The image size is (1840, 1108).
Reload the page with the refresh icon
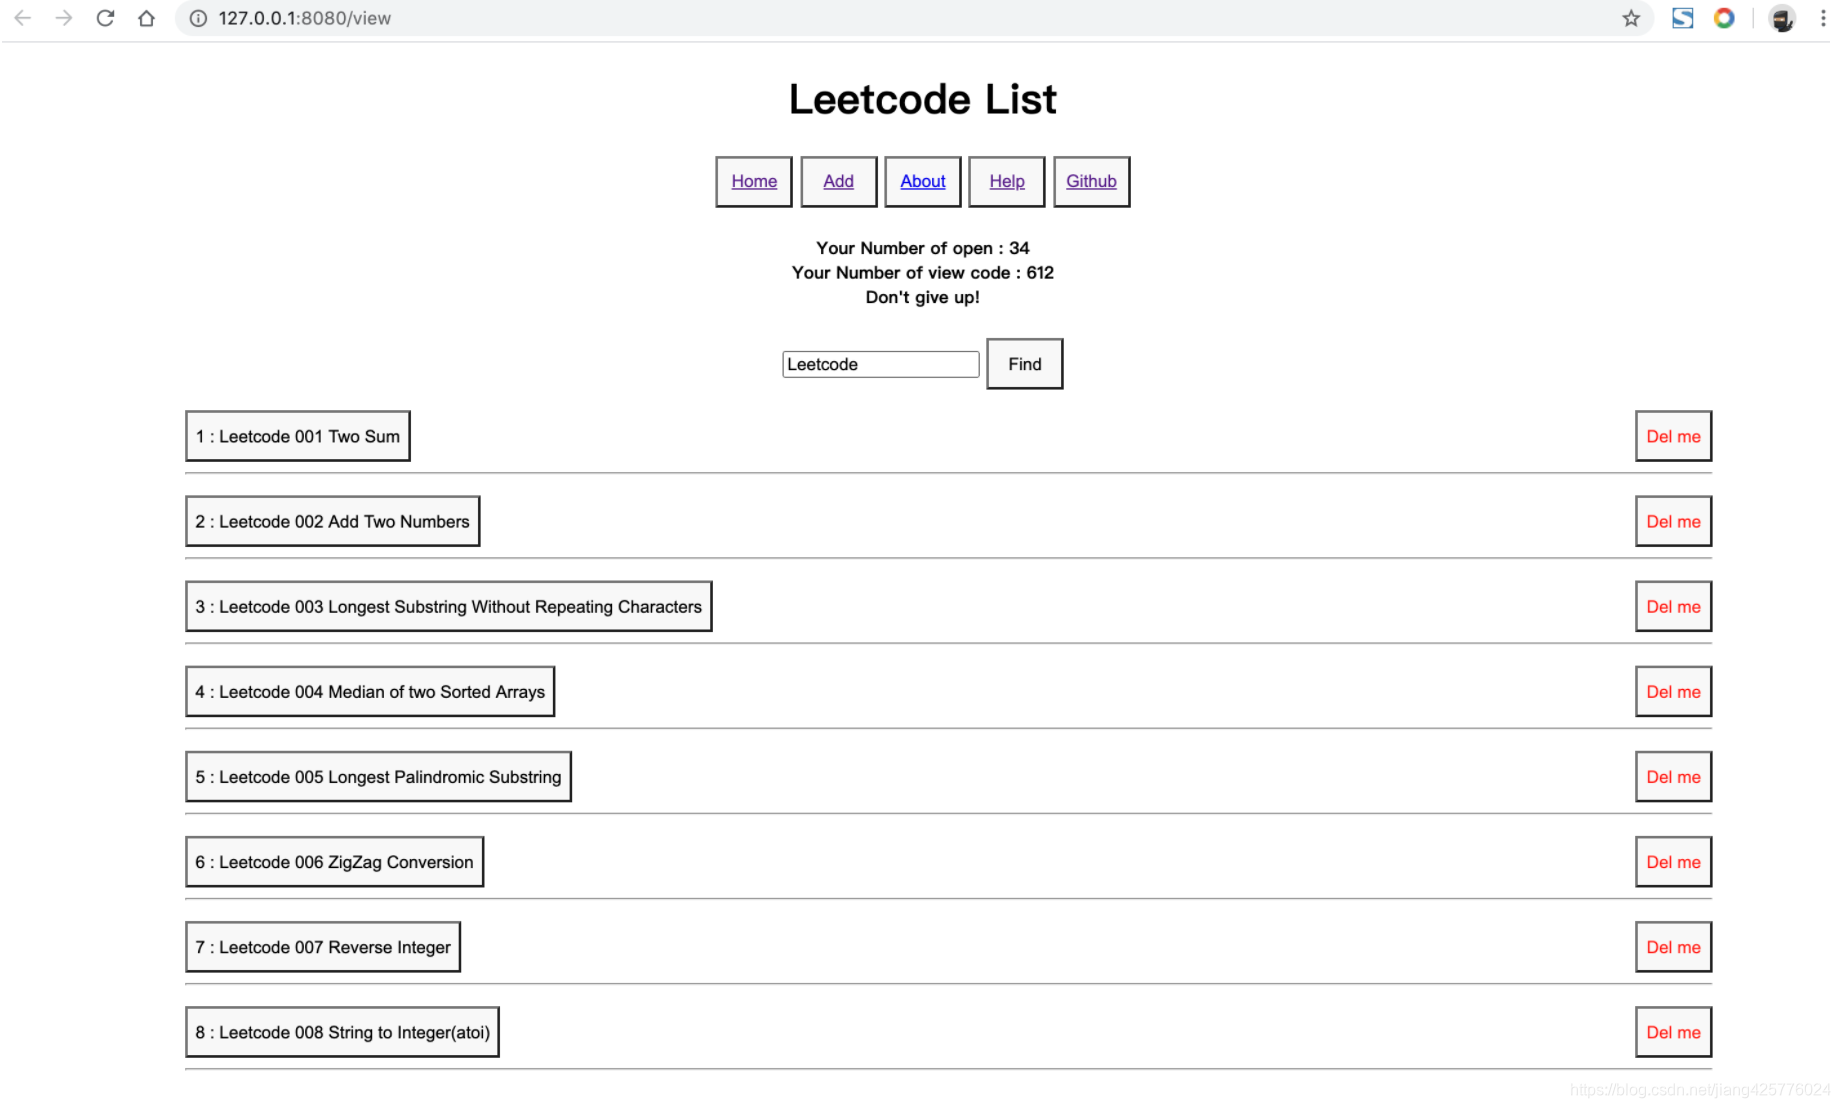[x=105, y=18]
